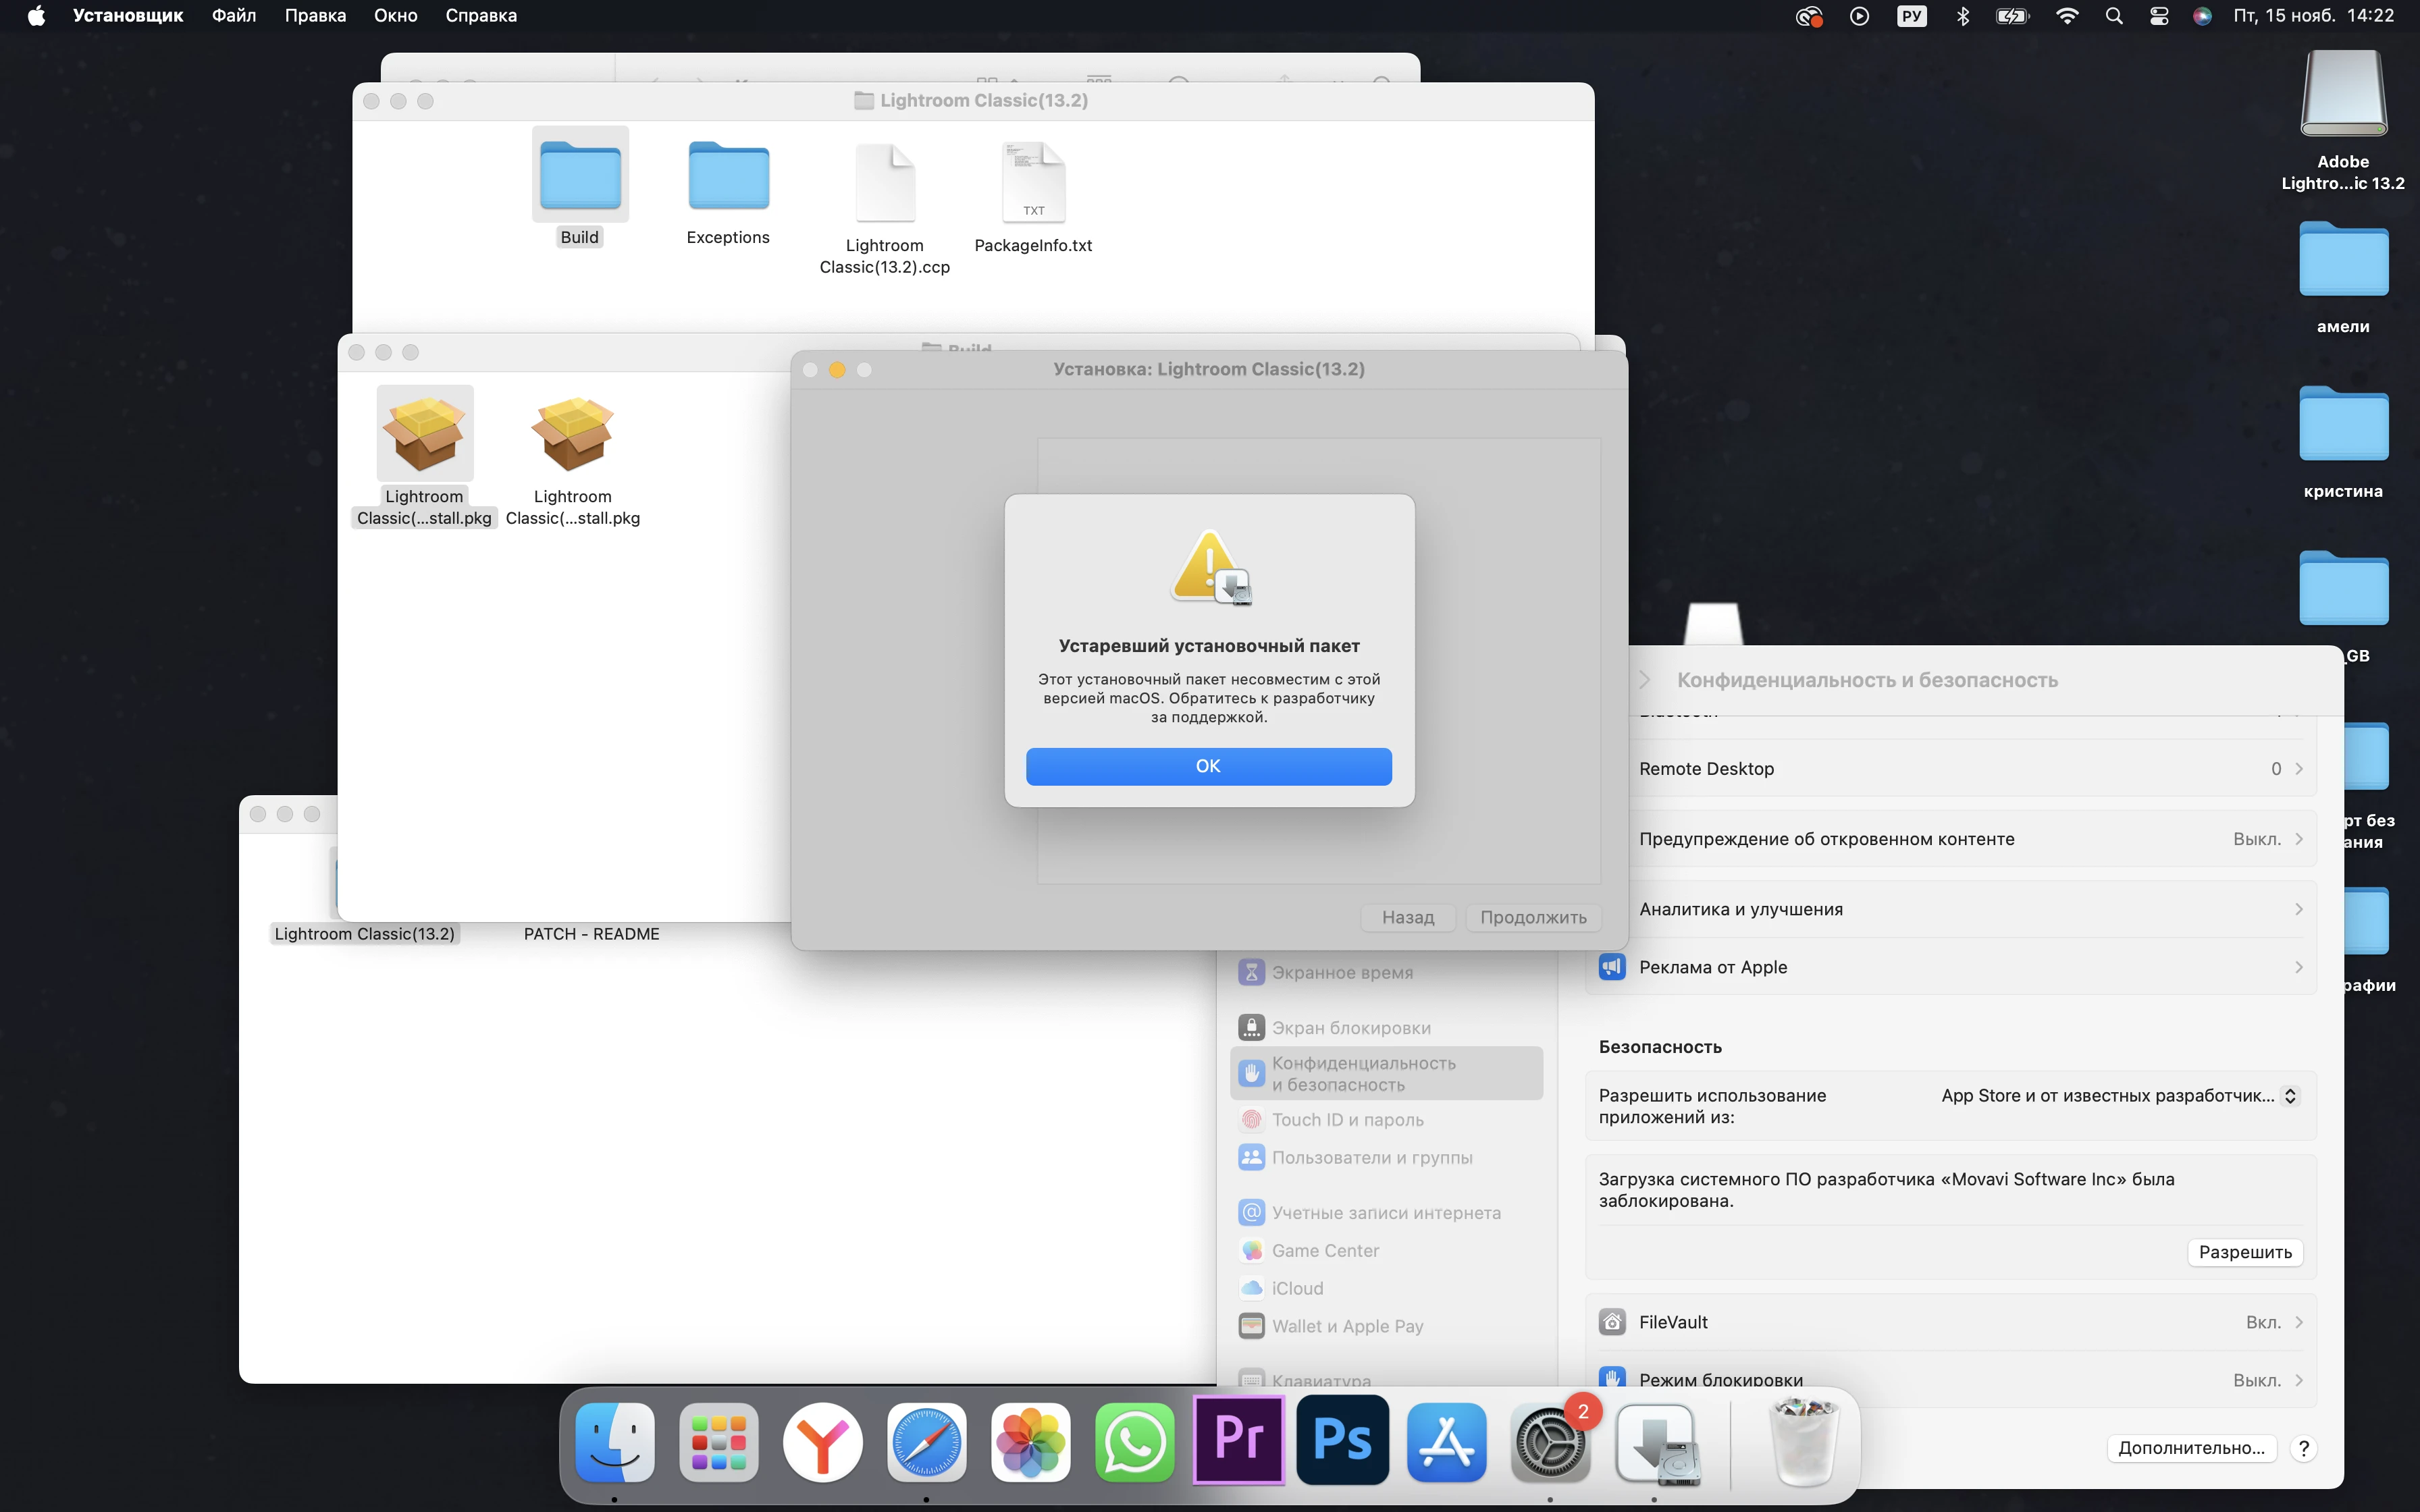Expand the Аналитика и улучшения row
Image resolution: width=2420 pixels, height=1512 pixels.
(1950, 909)
